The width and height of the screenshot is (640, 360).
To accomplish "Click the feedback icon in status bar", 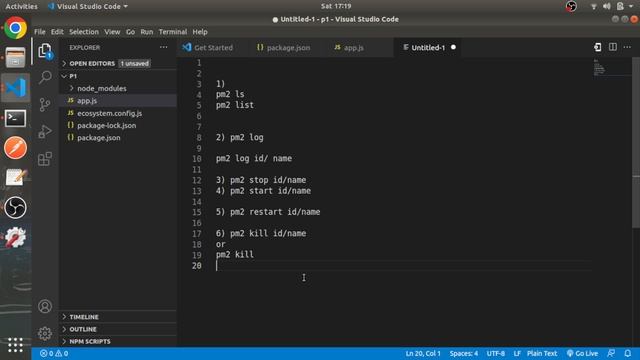I will 611,353.
